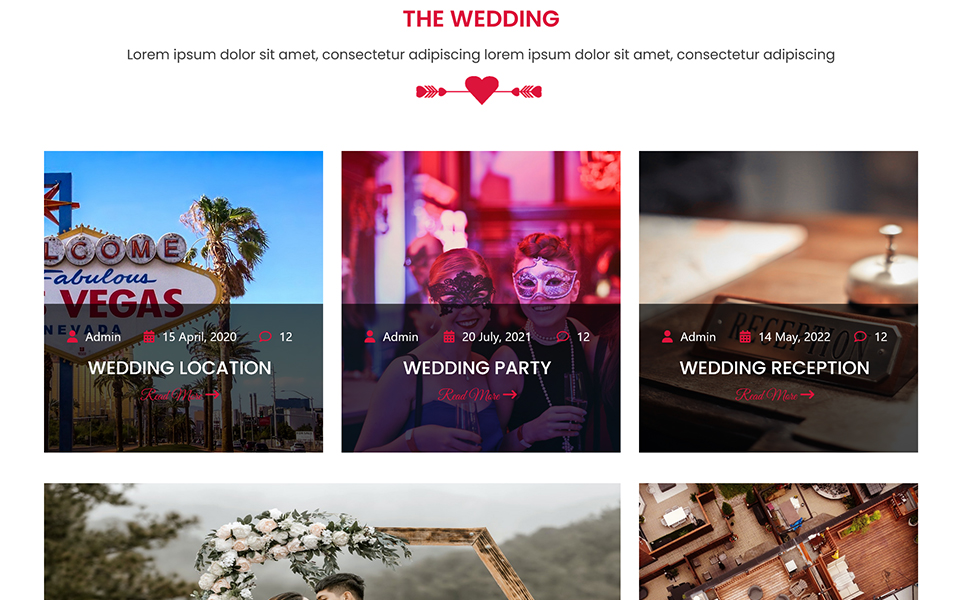Click the Admin user icon on Wedding Party card
This screenshot has height=600, width=965.
[370, 337]
